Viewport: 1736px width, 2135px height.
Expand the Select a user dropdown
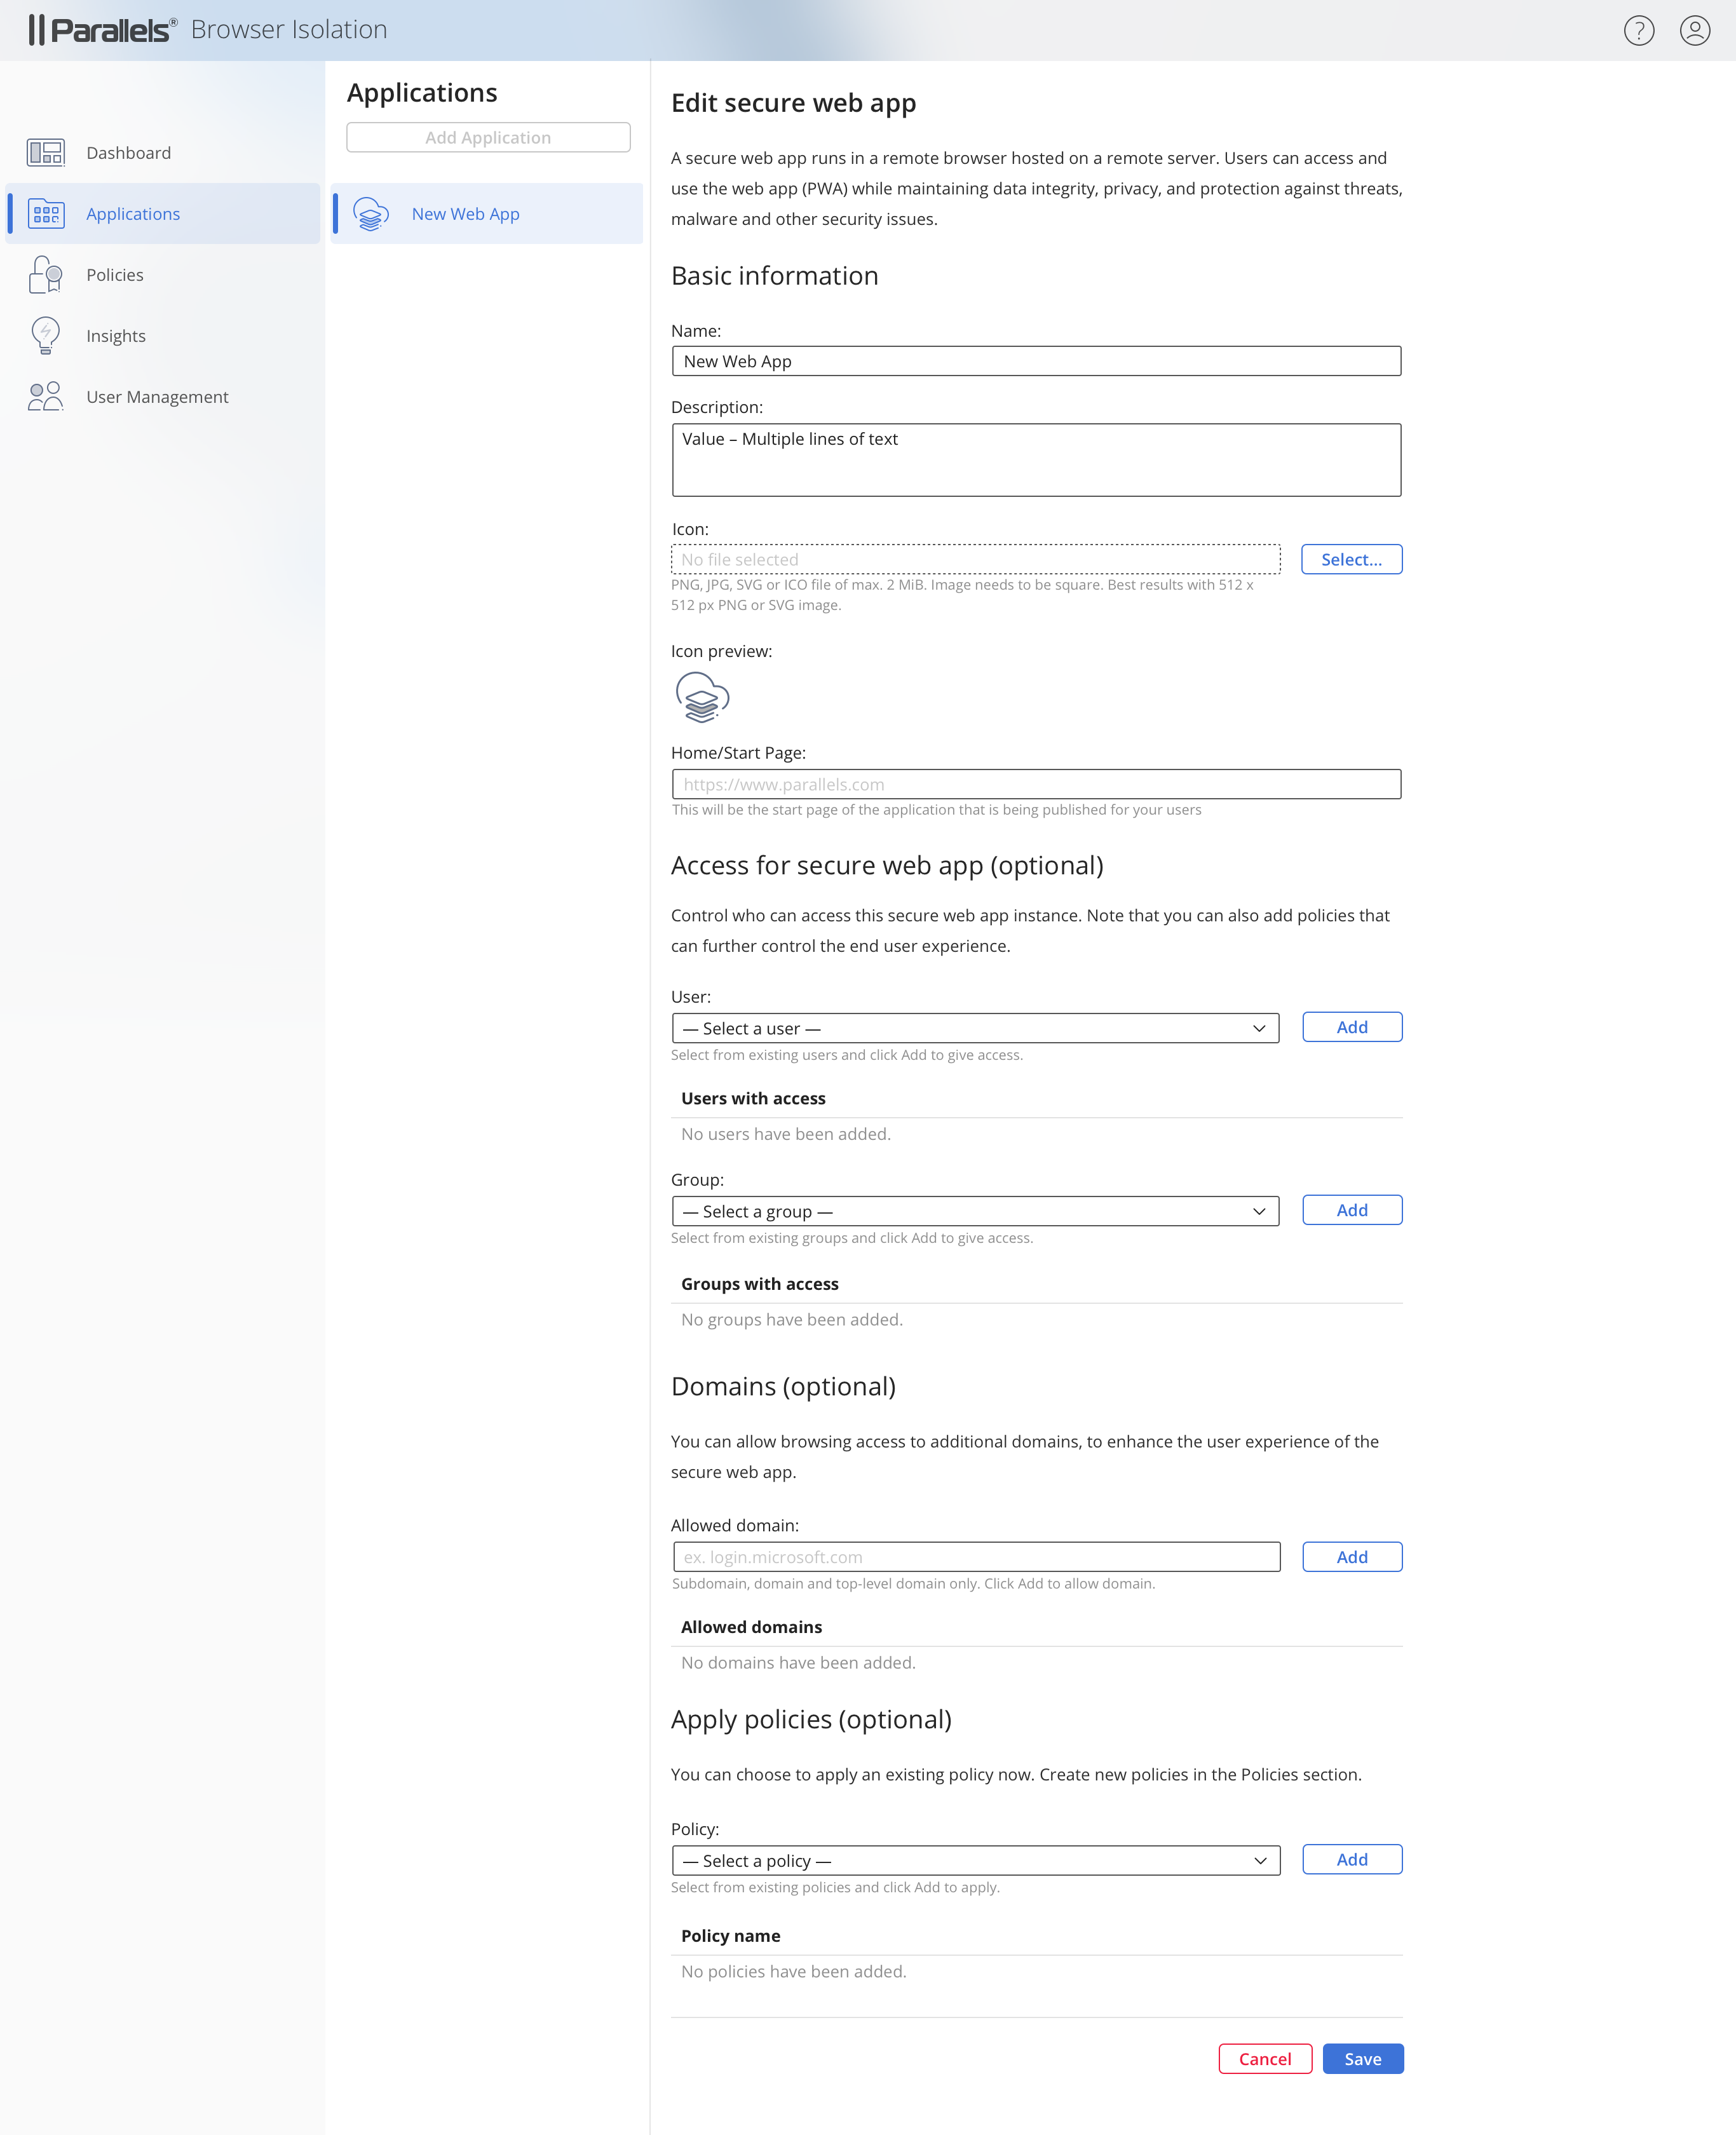click(x=975, y=1028)
